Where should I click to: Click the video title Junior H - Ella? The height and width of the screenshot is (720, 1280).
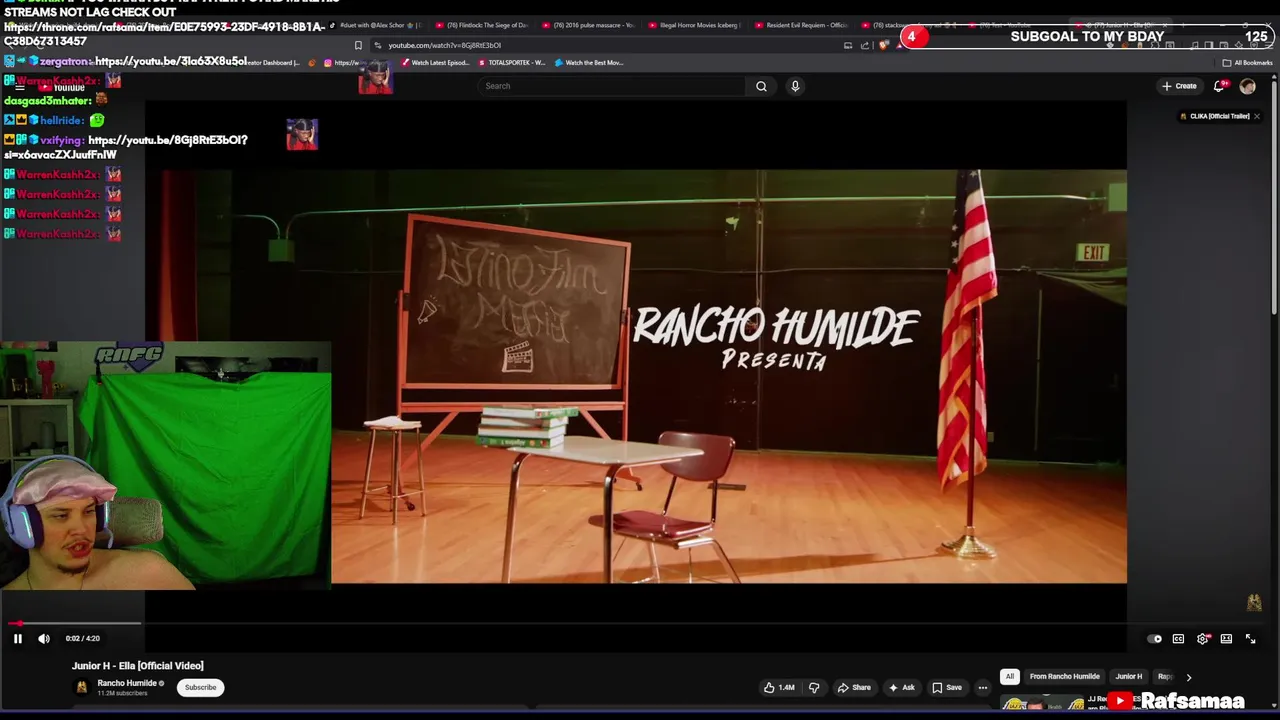click(x=137, y=665)
